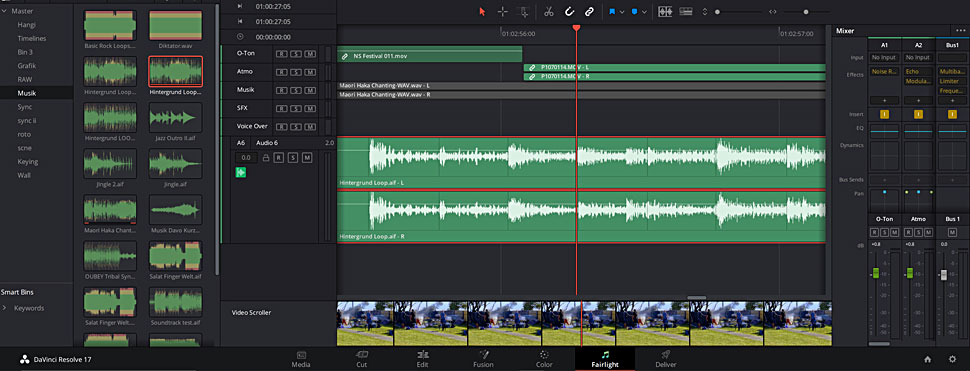Open project settings gear icon
The height and width of the screenshot is (371, 970).
tap(952, 359)
